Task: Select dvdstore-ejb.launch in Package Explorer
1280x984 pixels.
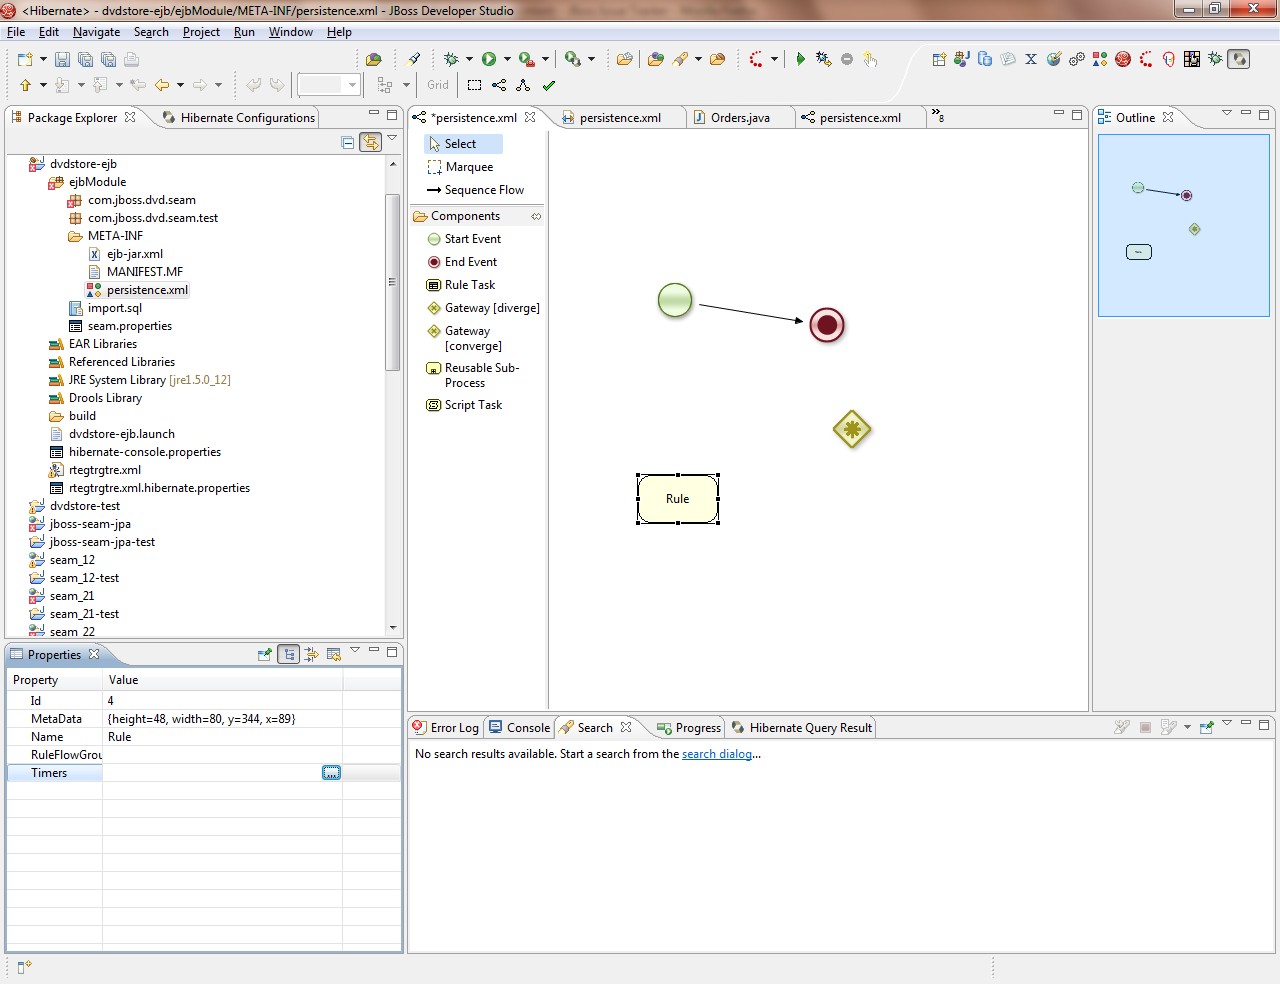Action: point(121,434)
